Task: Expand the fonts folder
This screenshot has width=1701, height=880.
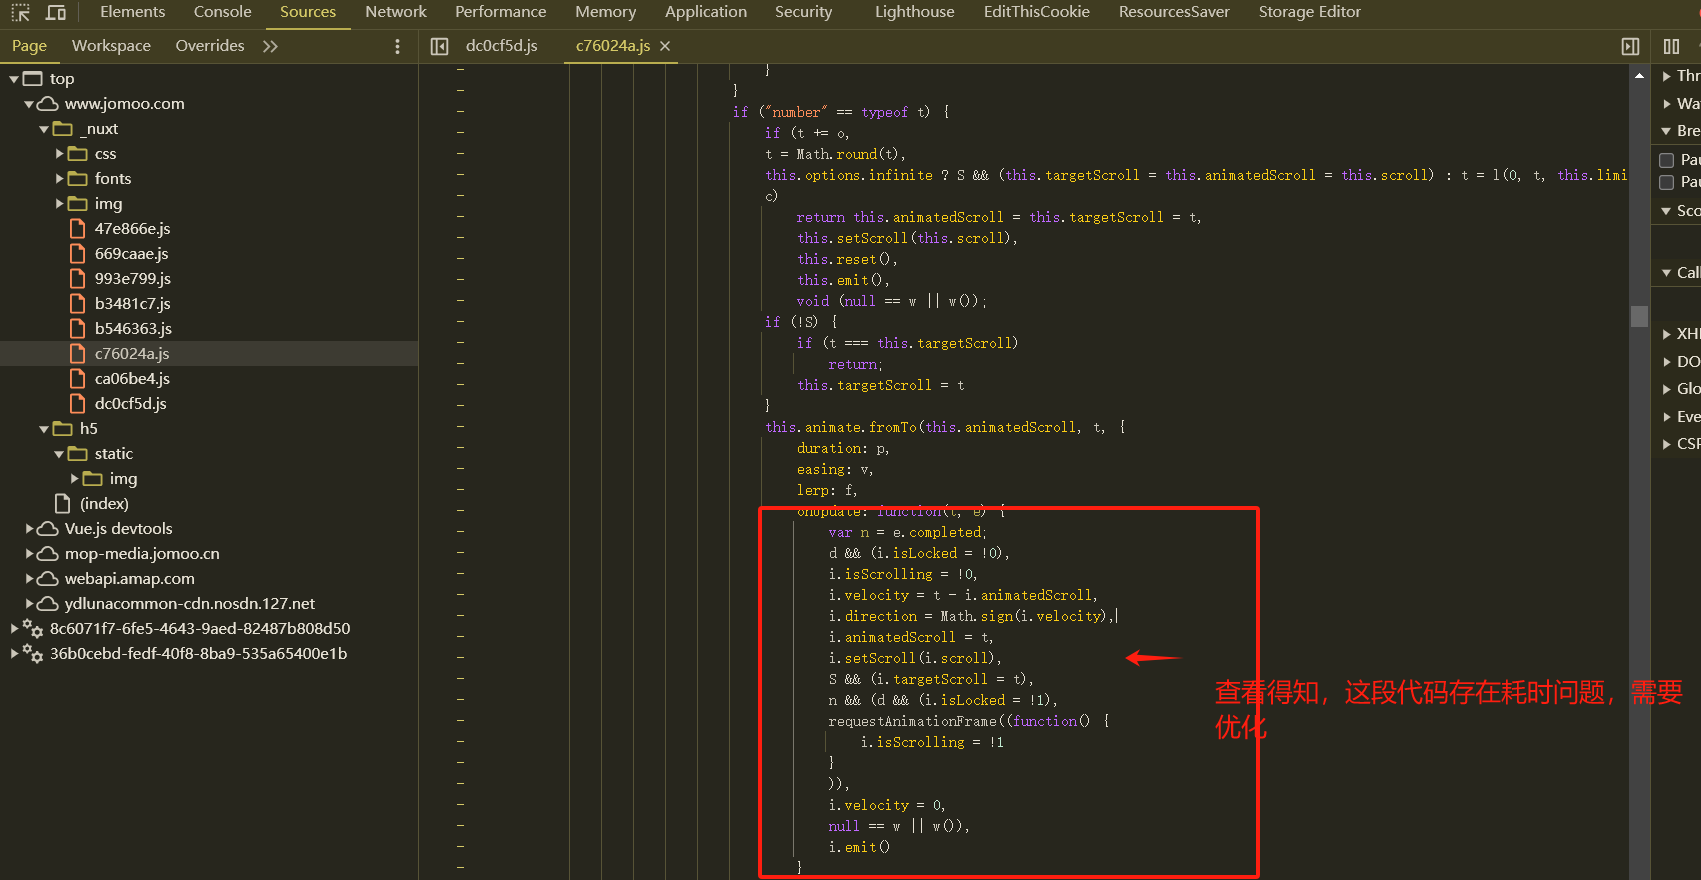Action: point(59,179)
